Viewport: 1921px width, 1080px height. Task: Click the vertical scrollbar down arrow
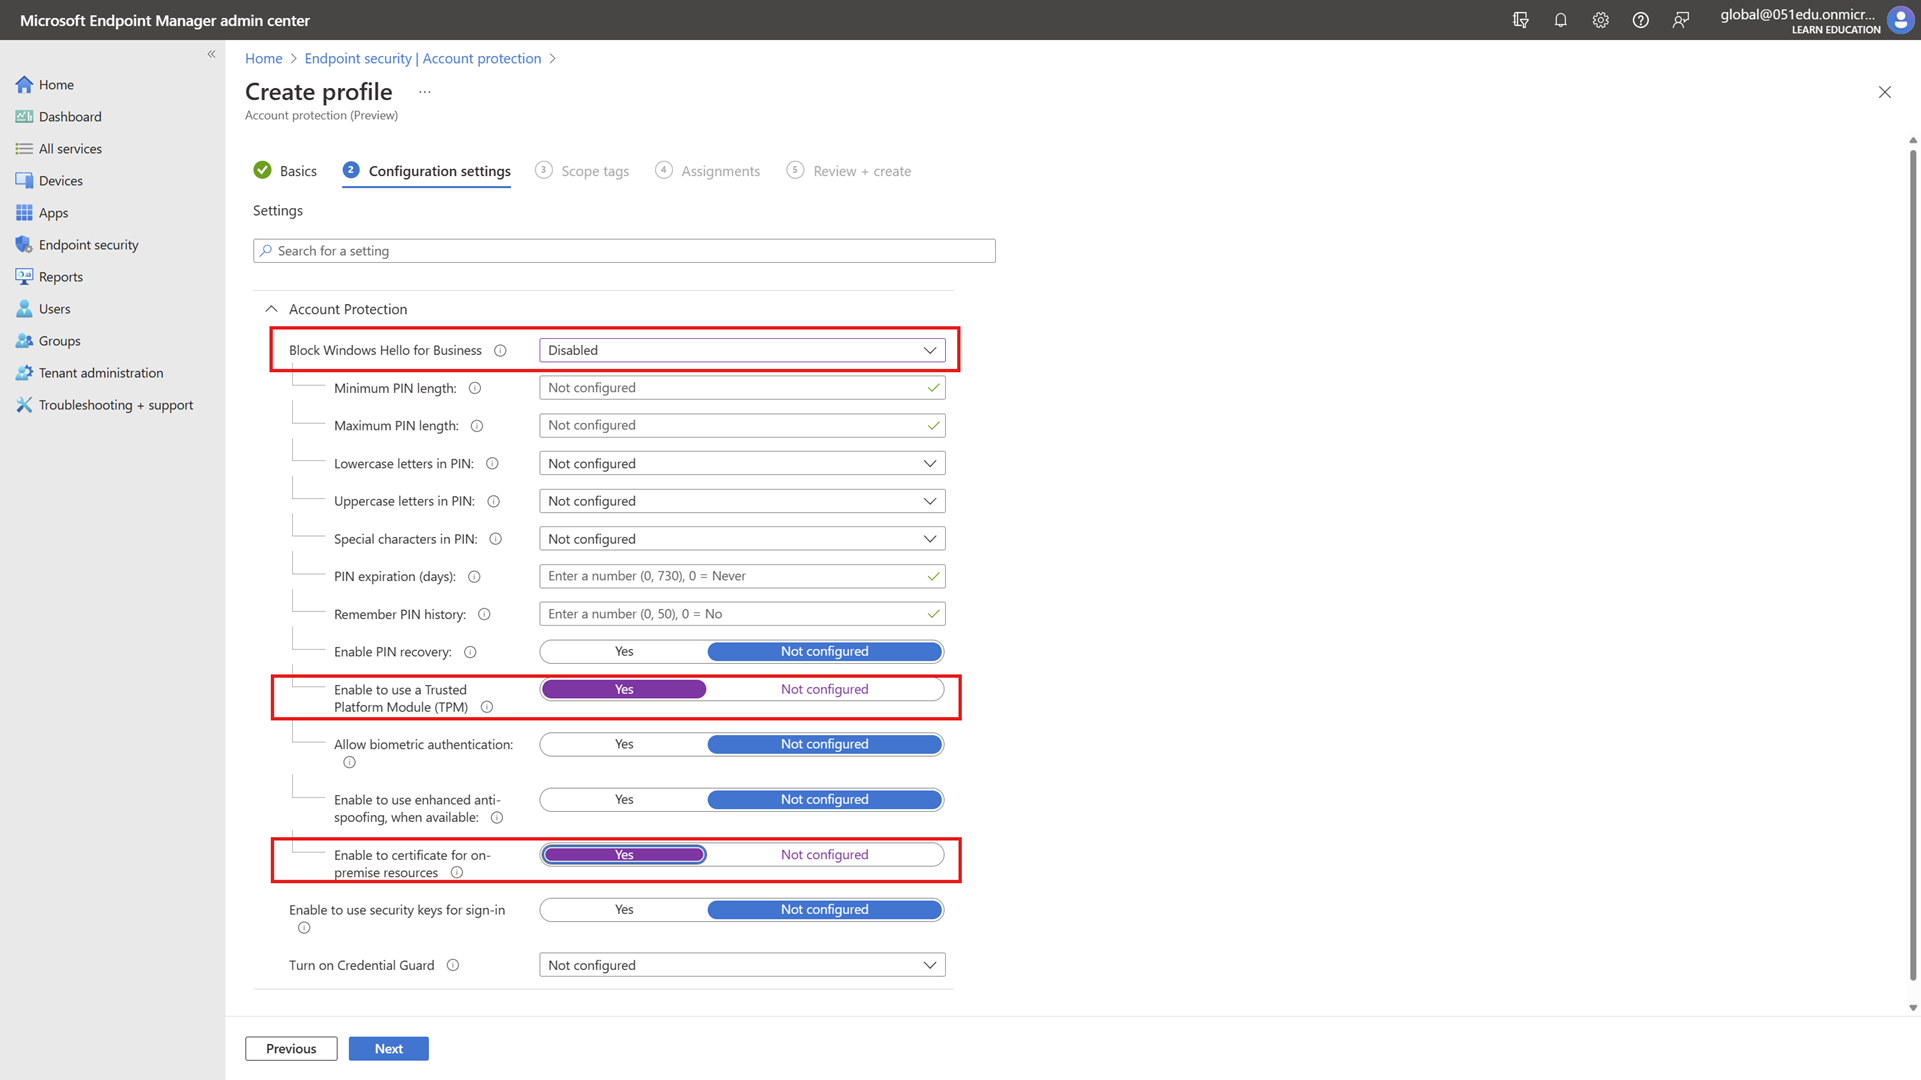[1913, 1008]
